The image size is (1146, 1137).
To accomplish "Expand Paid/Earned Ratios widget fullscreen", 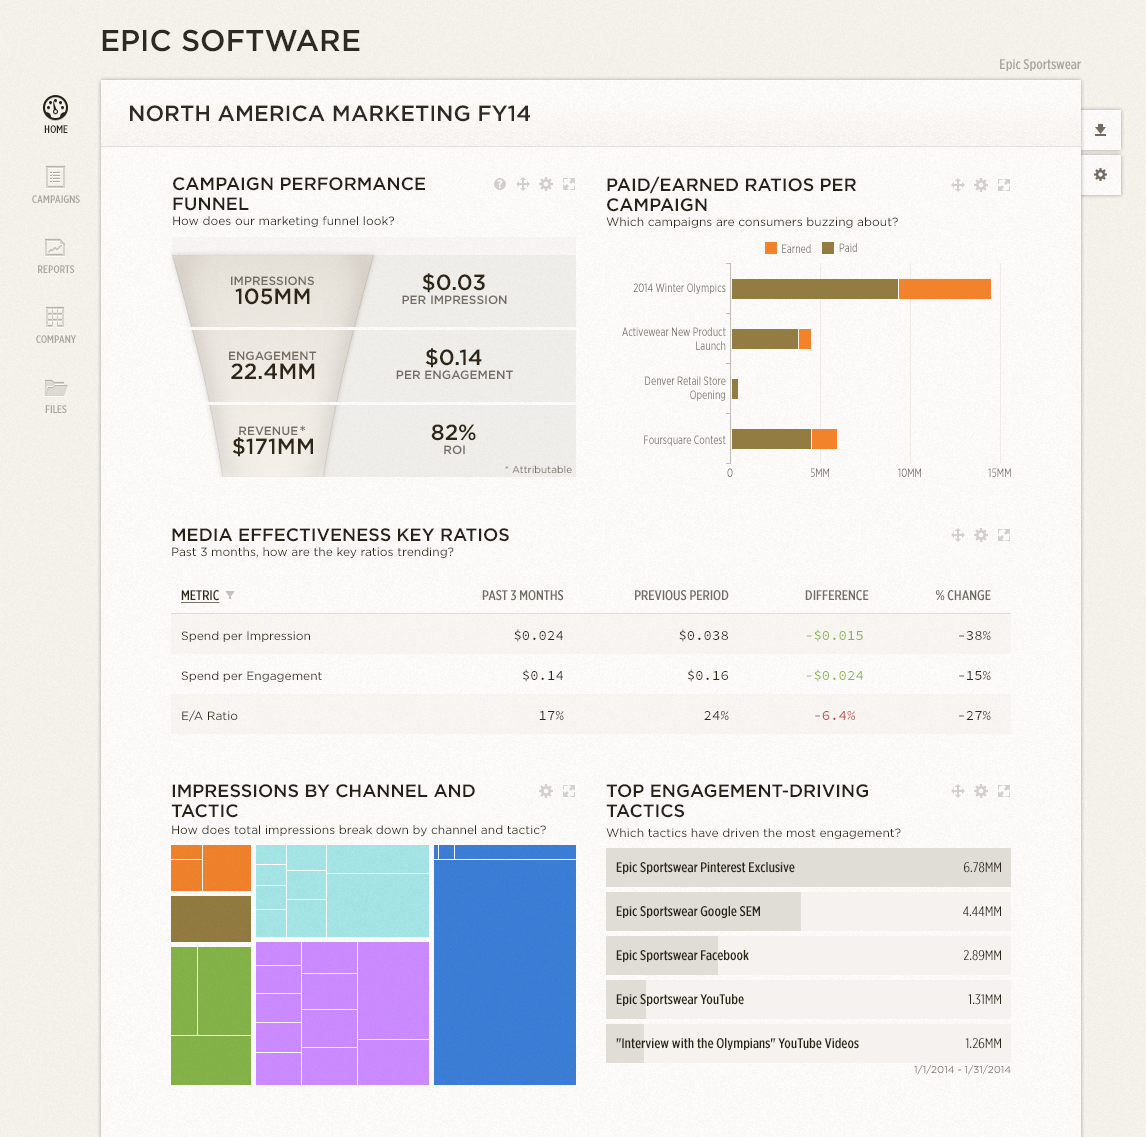I will 1004,185.
